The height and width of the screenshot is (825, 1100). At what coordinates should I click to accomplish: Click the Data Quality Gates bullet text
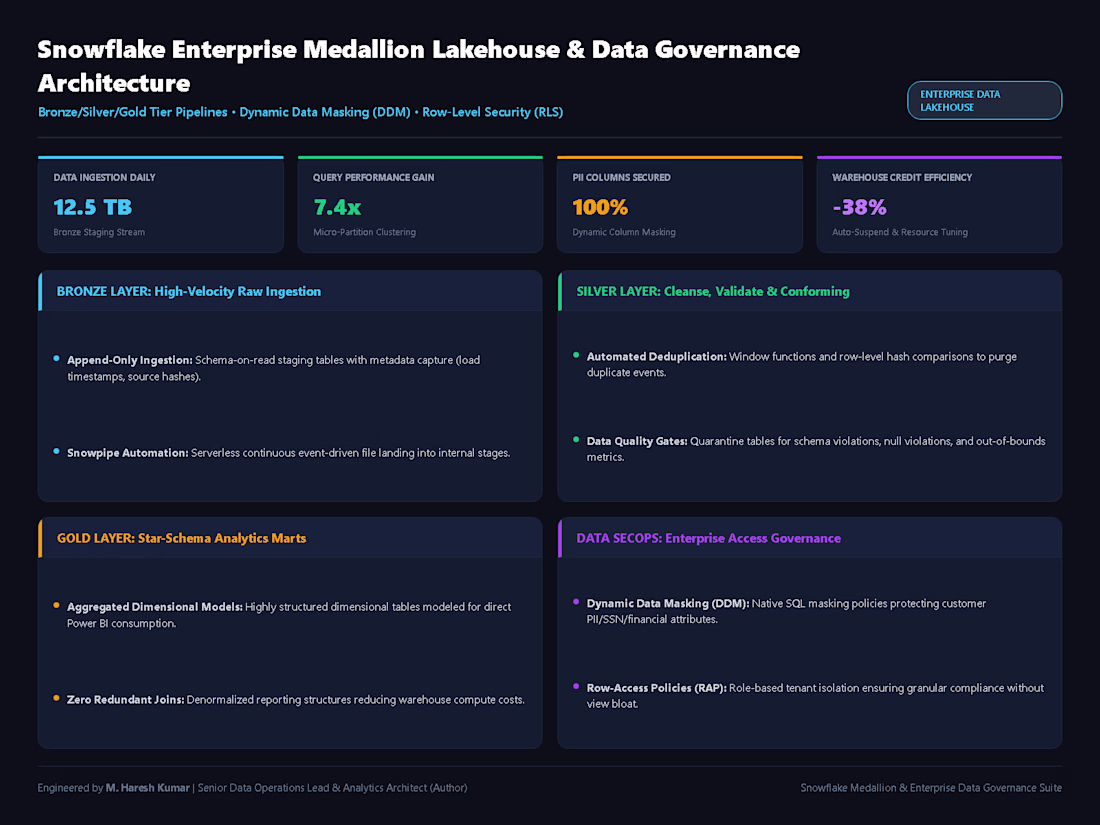pos(816,449)
